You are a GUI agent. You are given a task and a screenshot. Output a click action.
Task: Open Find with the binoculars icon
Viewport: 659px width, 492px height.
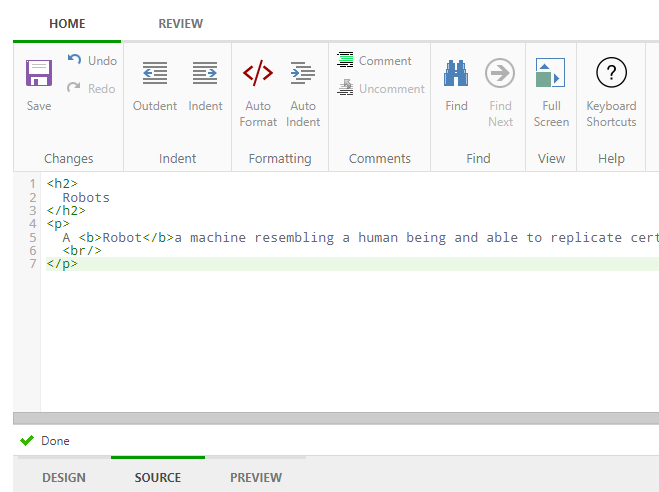click(x=456, y=73)
